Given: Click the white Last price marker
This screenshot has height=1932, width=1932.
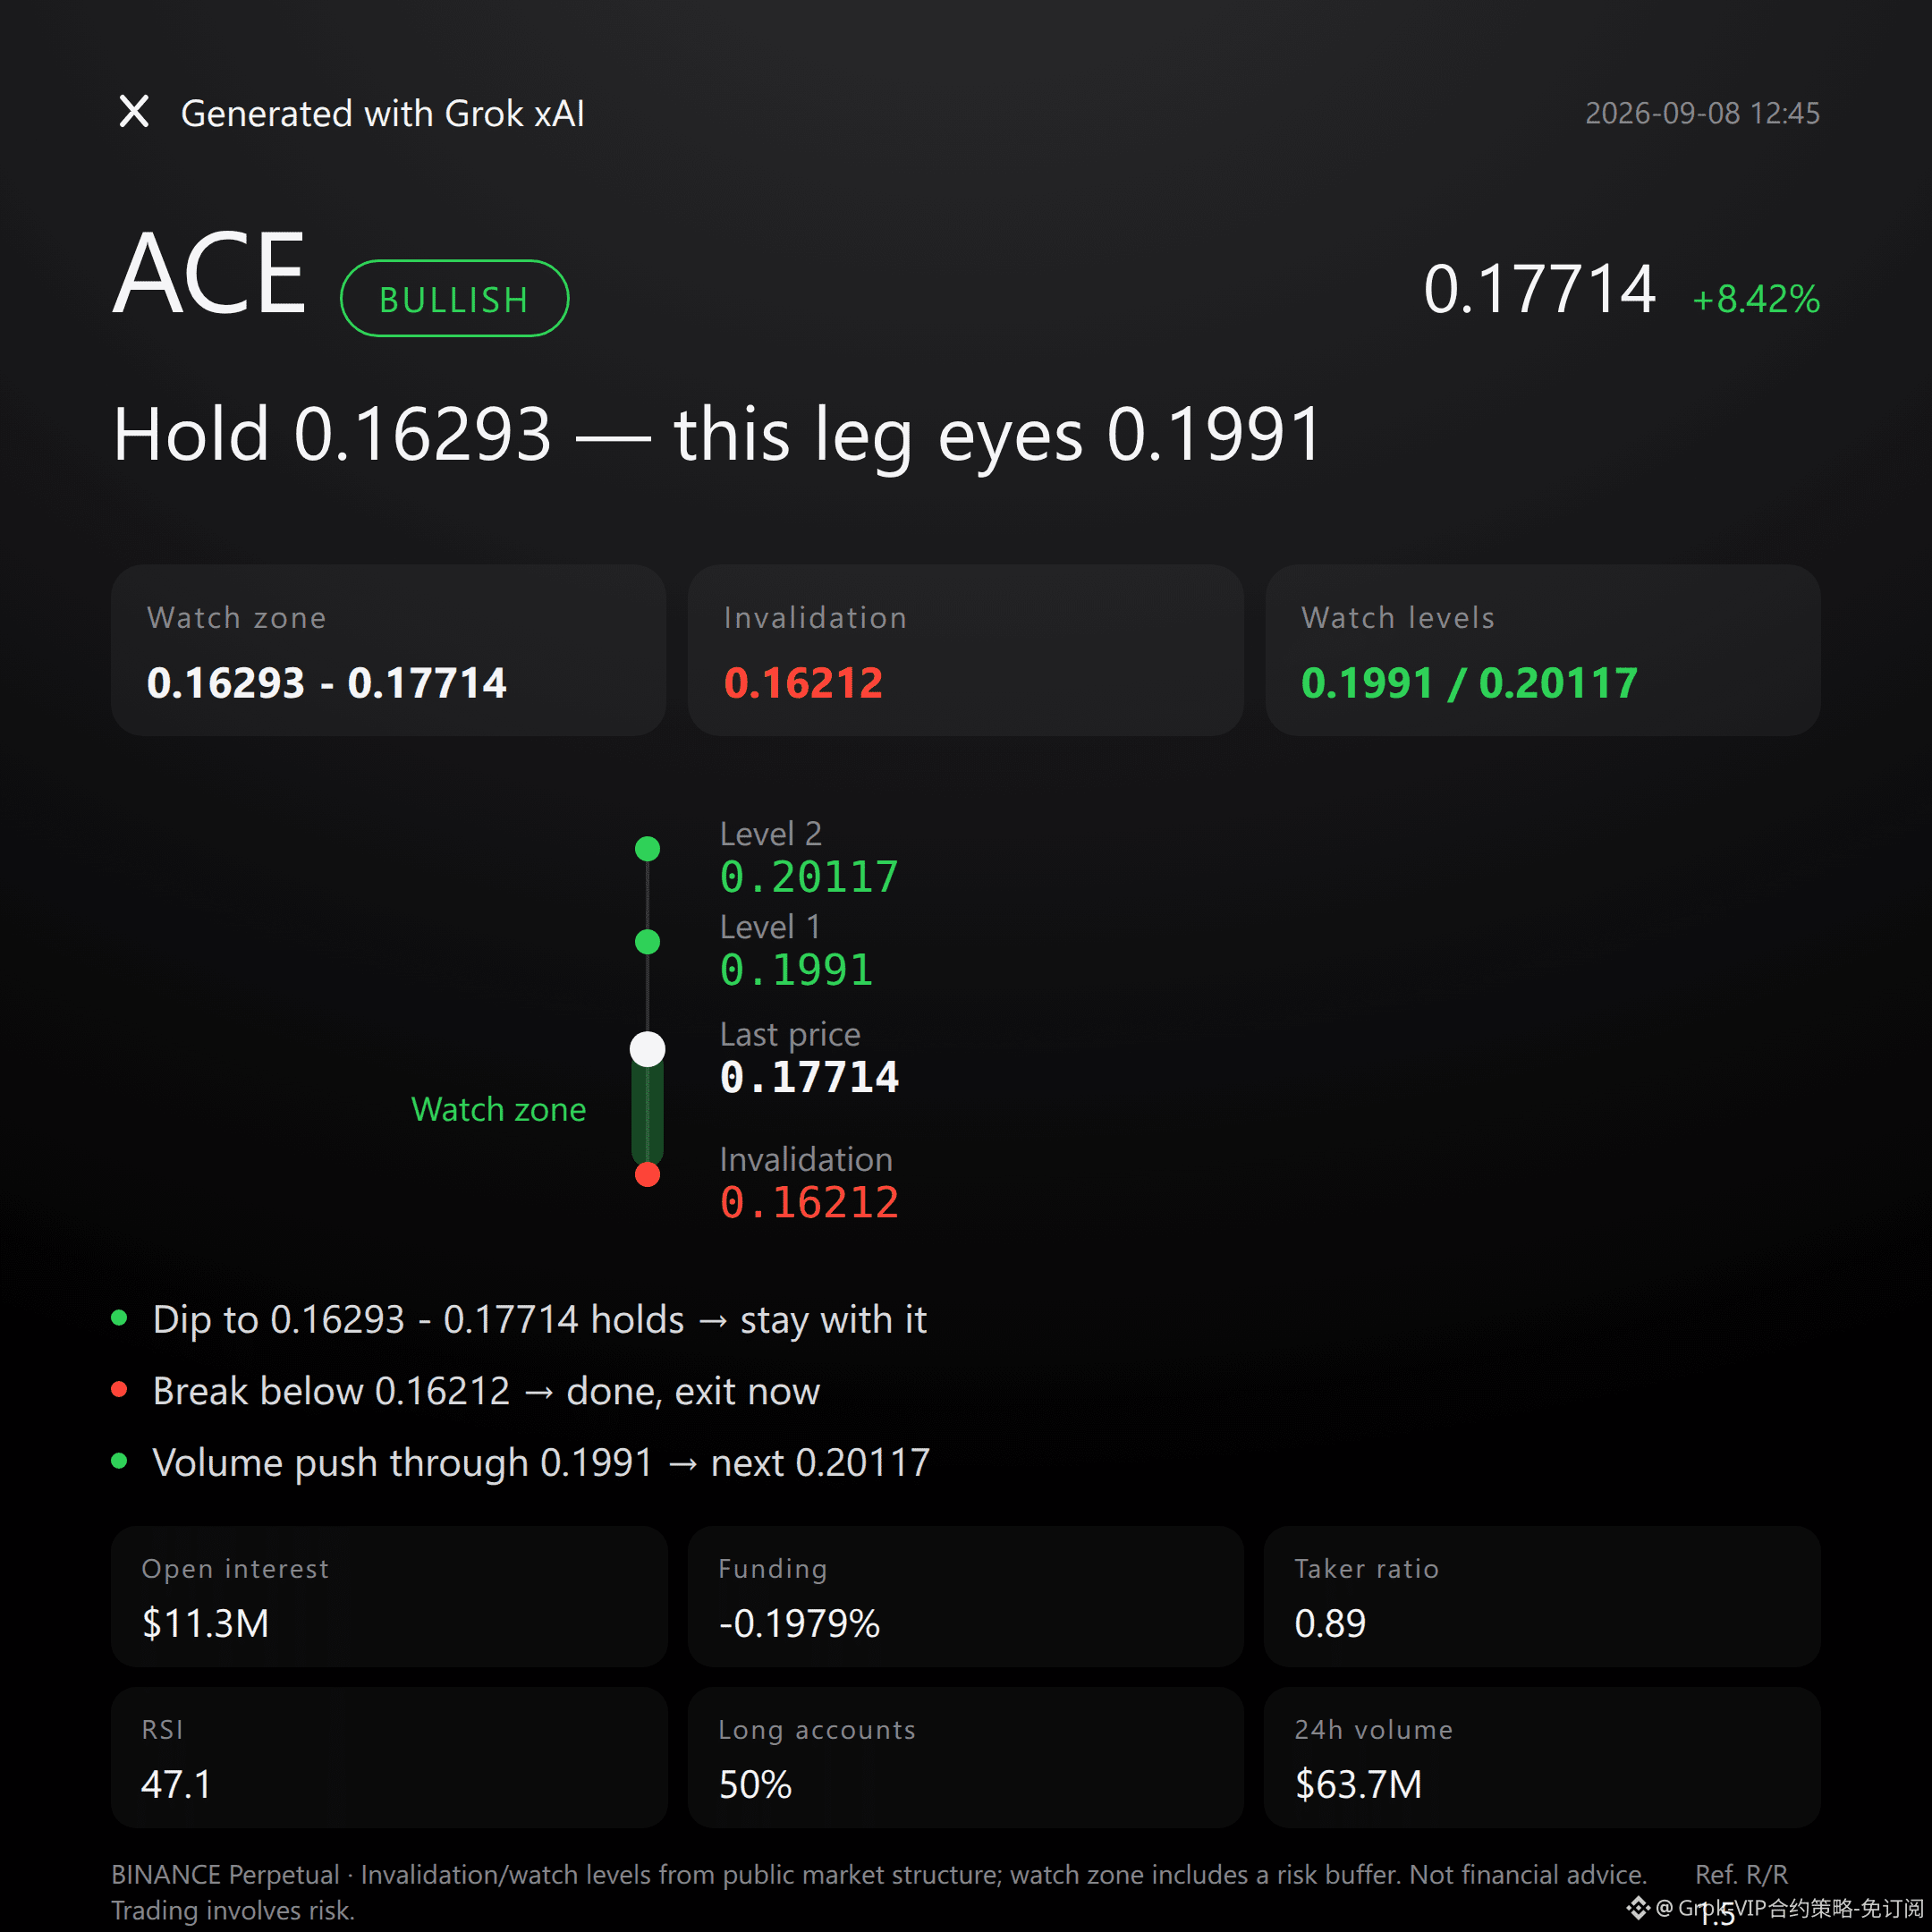Looking at the screenshot, I should point(648,1049).
